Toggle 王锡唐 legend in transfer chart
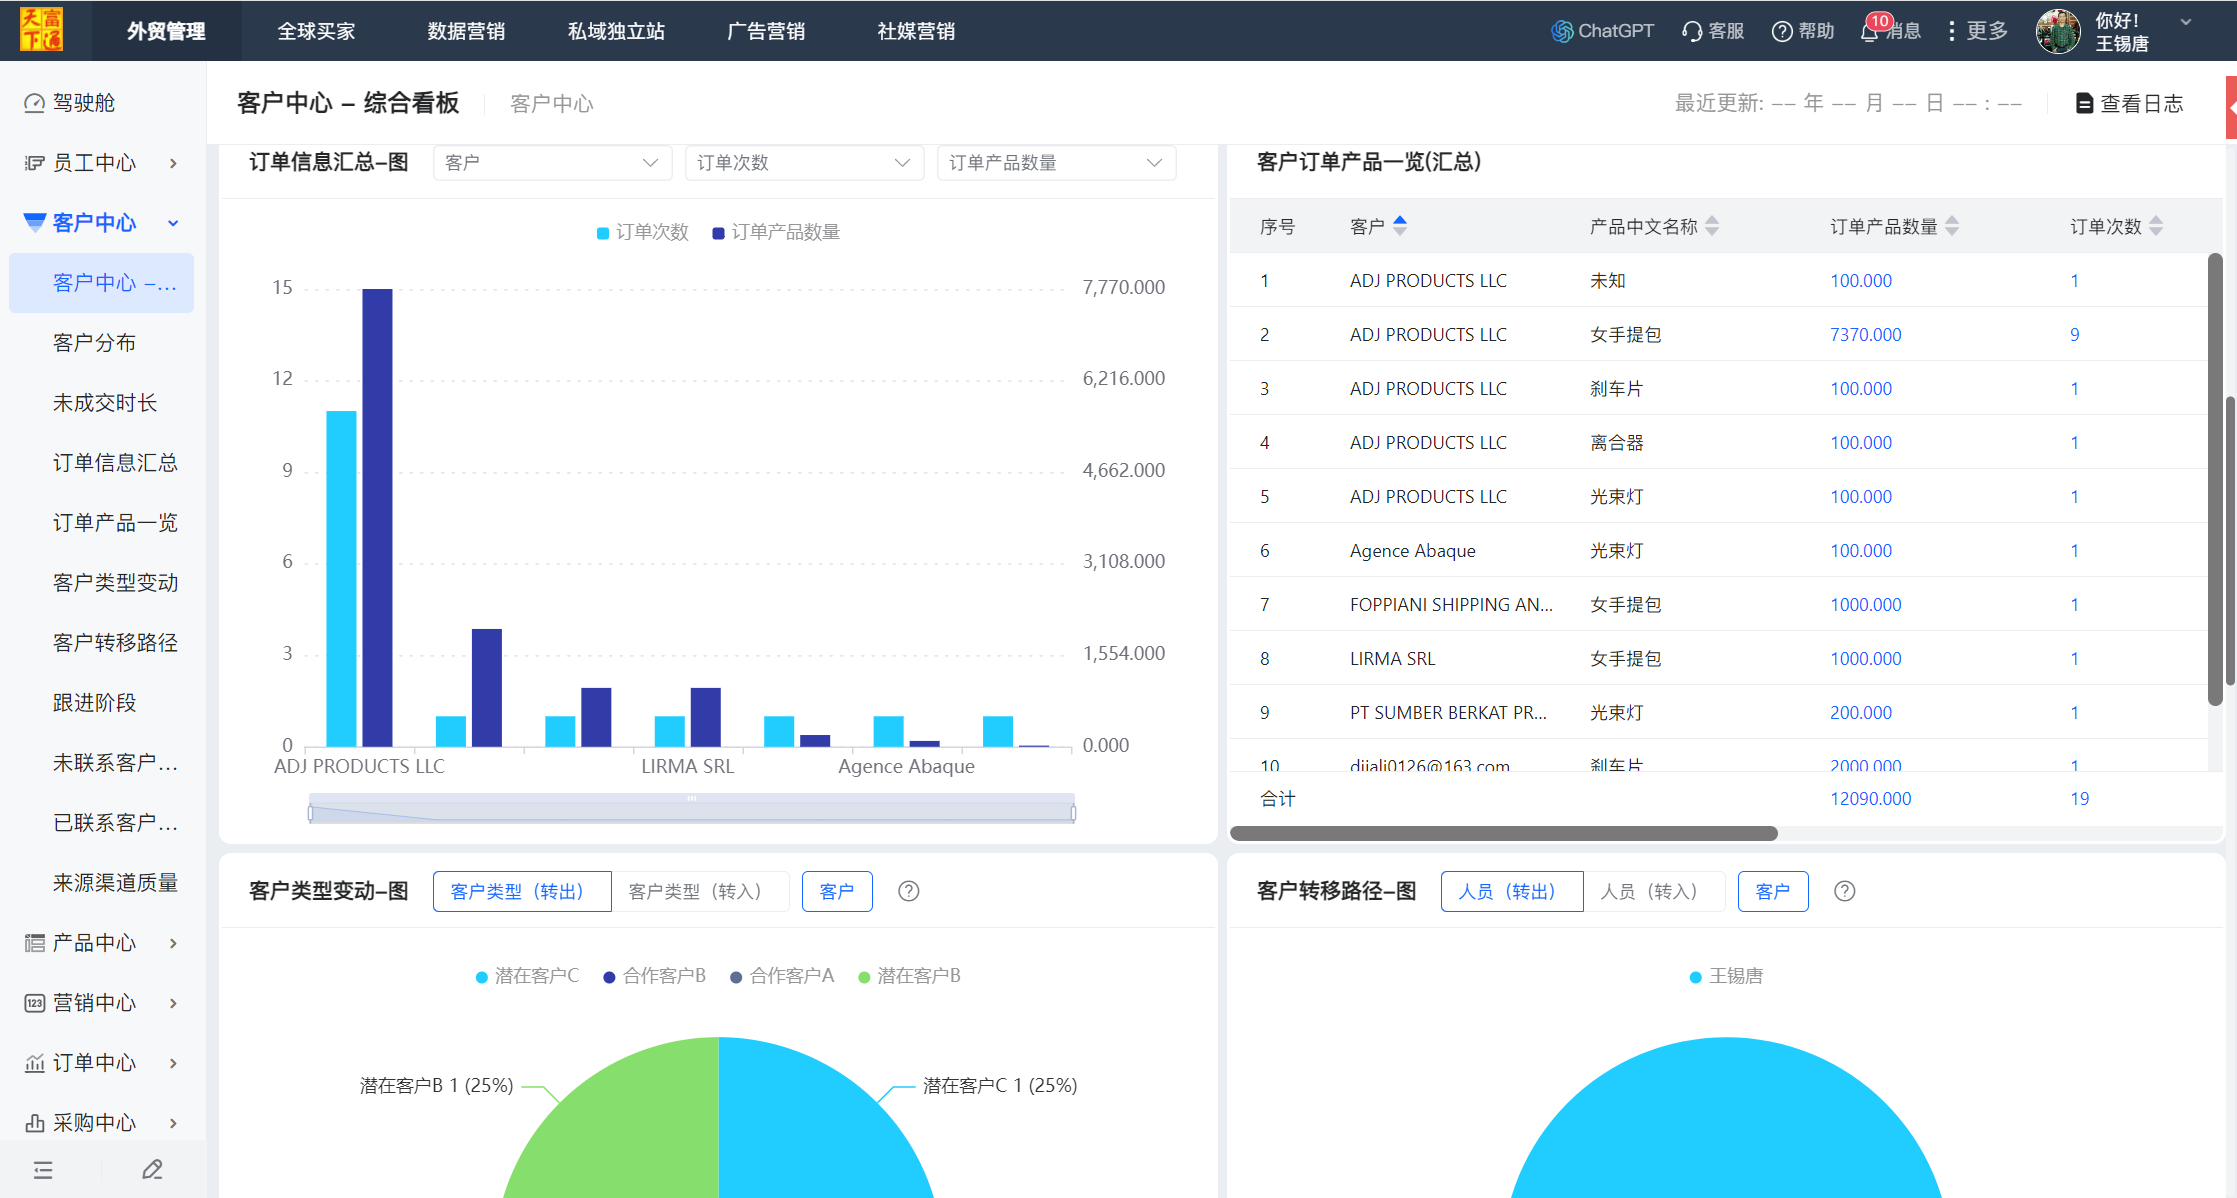The width and height of the screenshot is (2237, 1198). pyautogui.click(x=1727, y=976)
